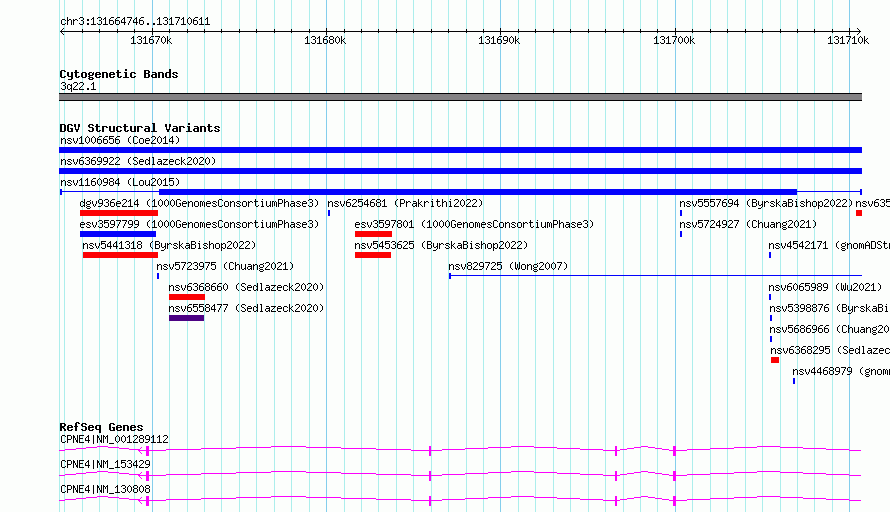Open variant label esv3597799
This screenshot has height=512, width=890.
tap(199, 224)
